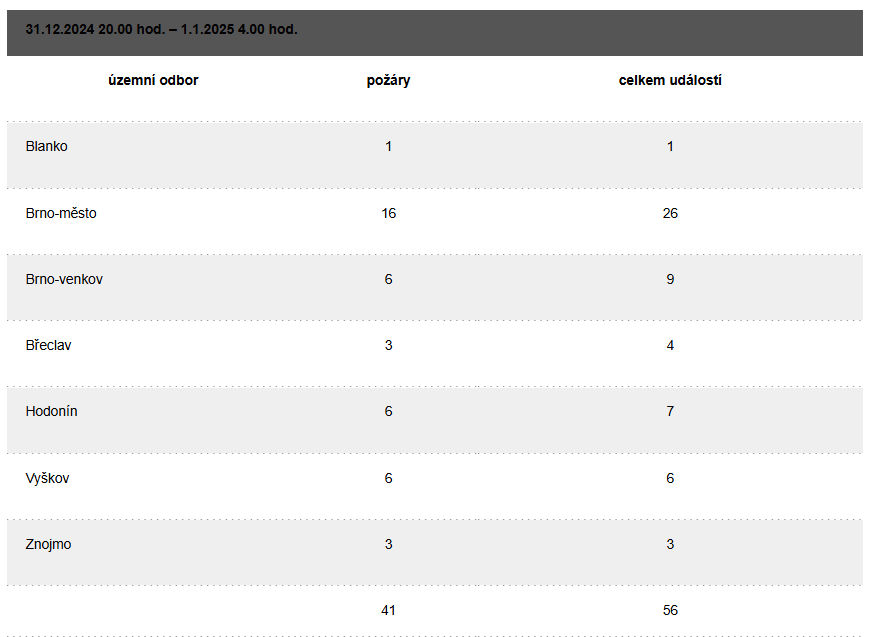
Task: Click the Brno-město district name
Action: tap(61, 213)
